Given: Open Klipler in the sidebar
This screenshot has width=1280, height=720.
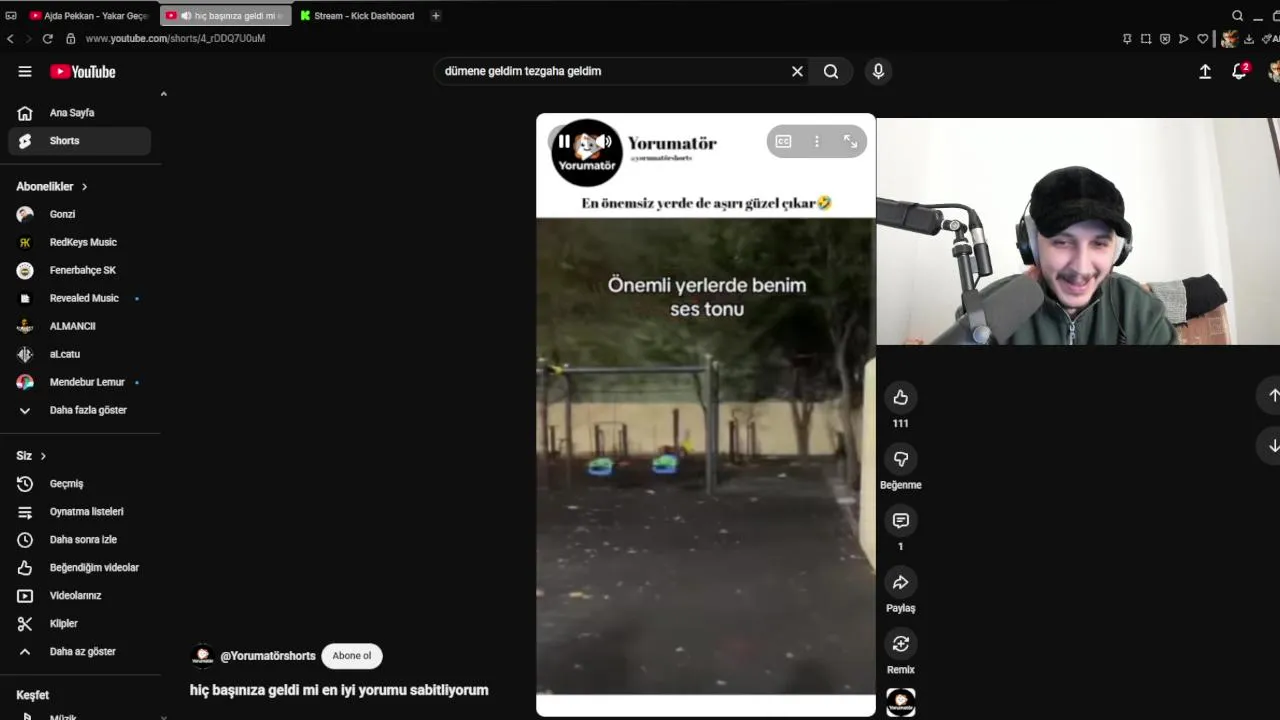Looking at the screenshot, I should click(80, 624).
